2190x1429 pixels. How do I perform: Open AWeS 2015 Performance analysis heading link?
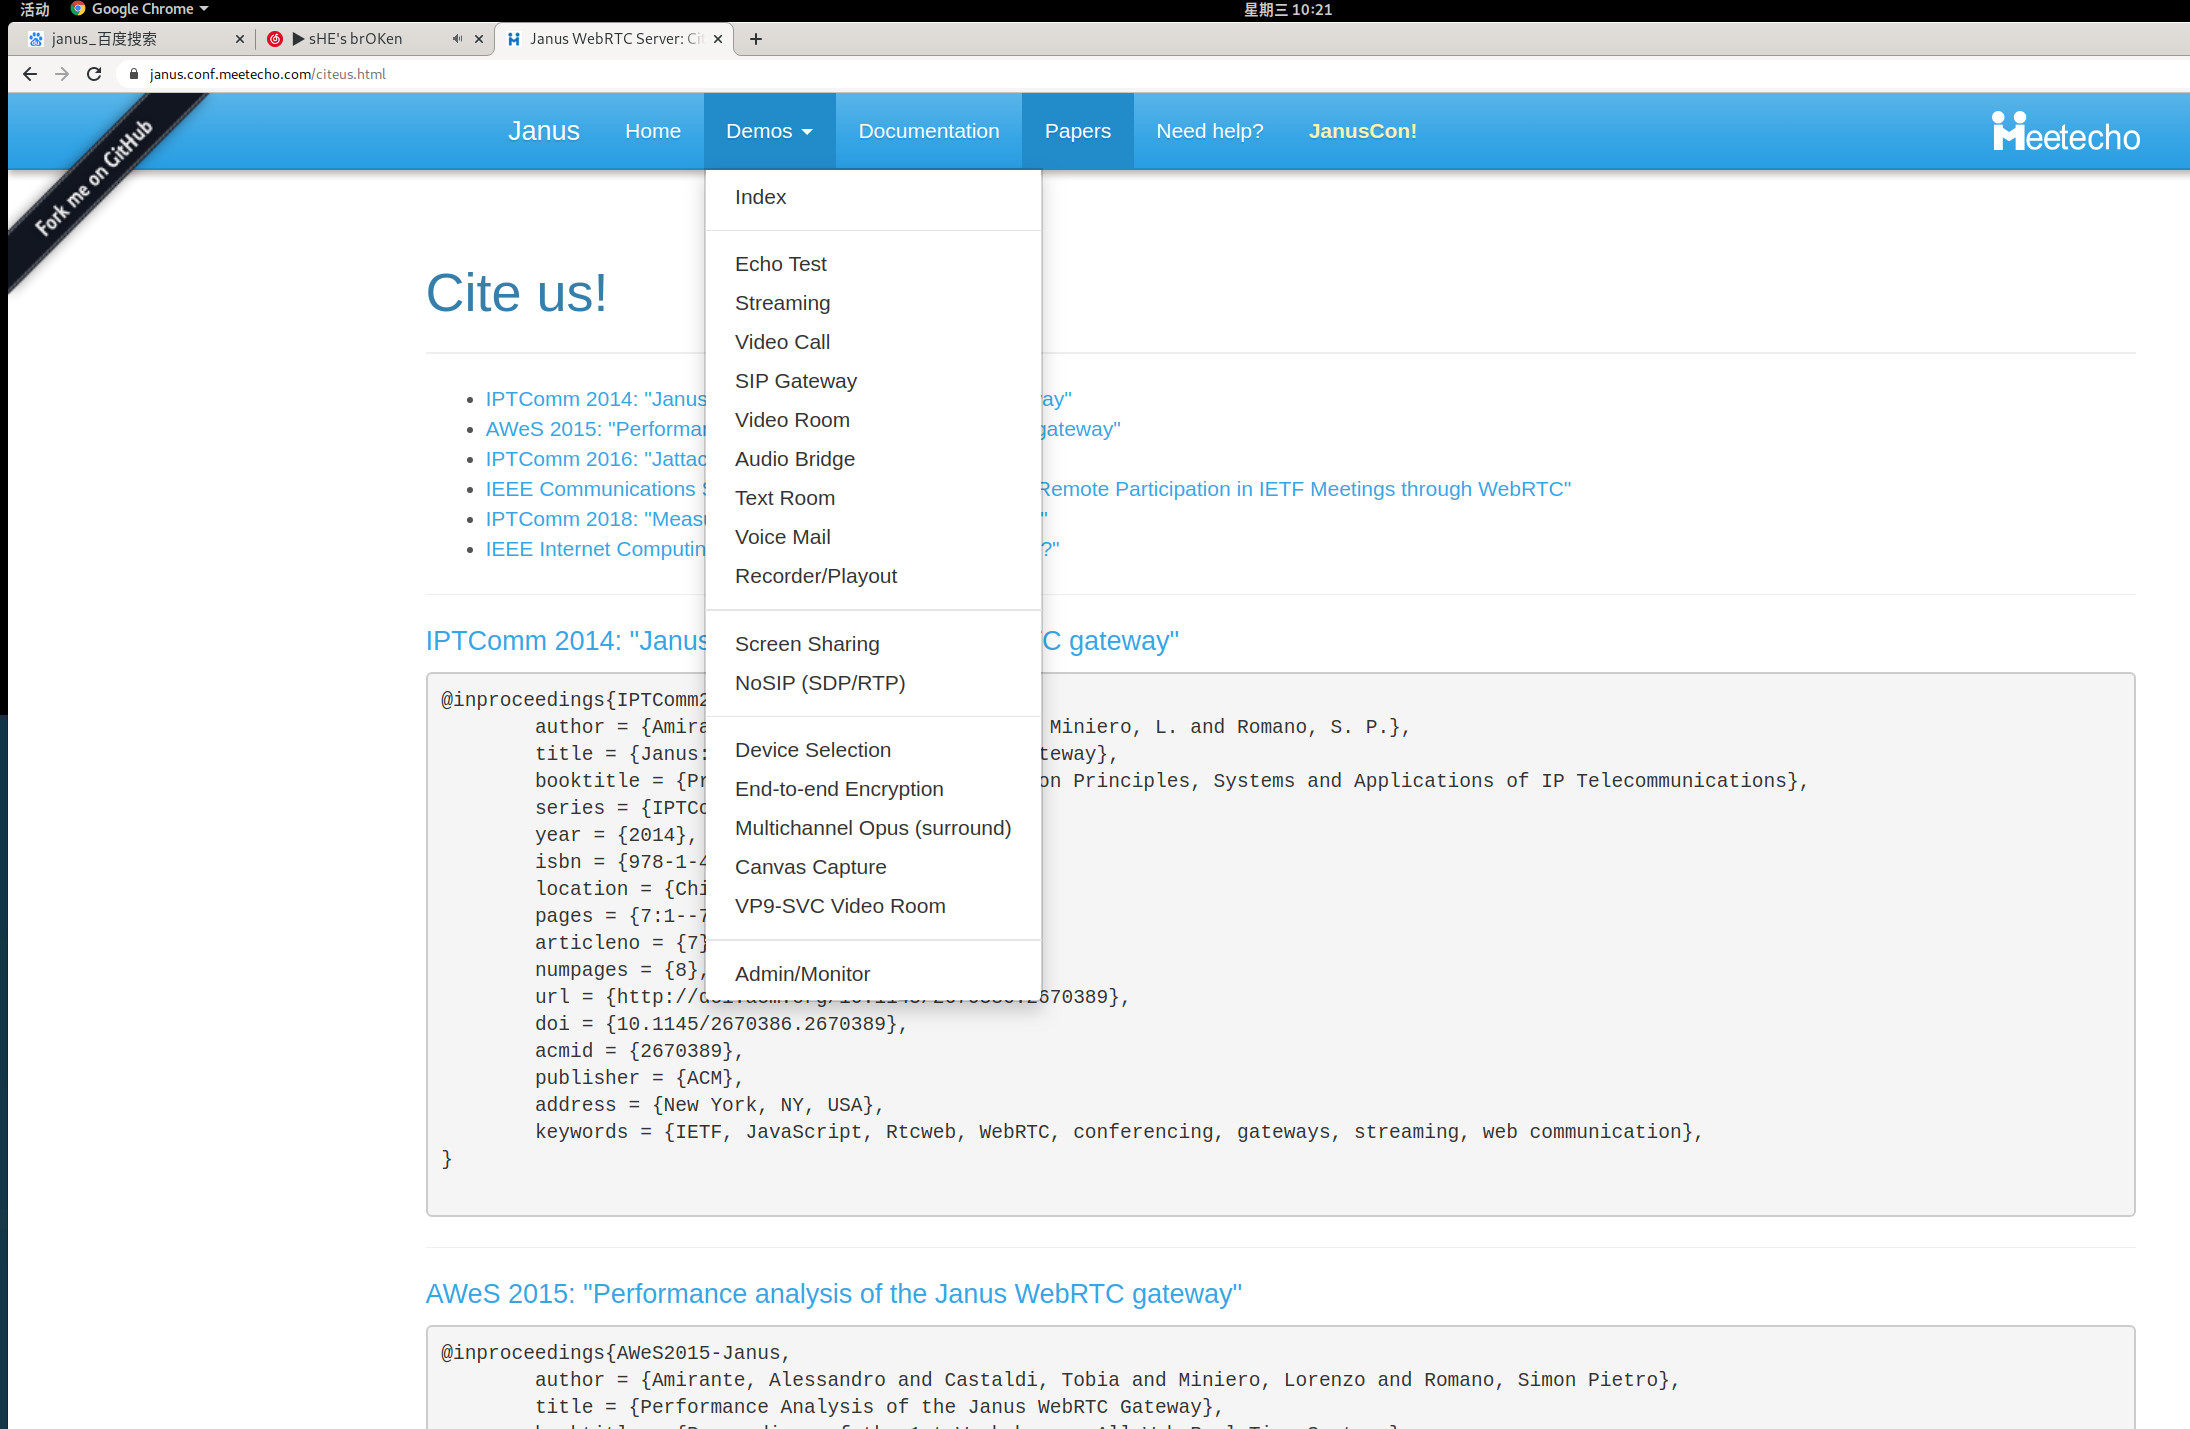tap(833, 1294)
